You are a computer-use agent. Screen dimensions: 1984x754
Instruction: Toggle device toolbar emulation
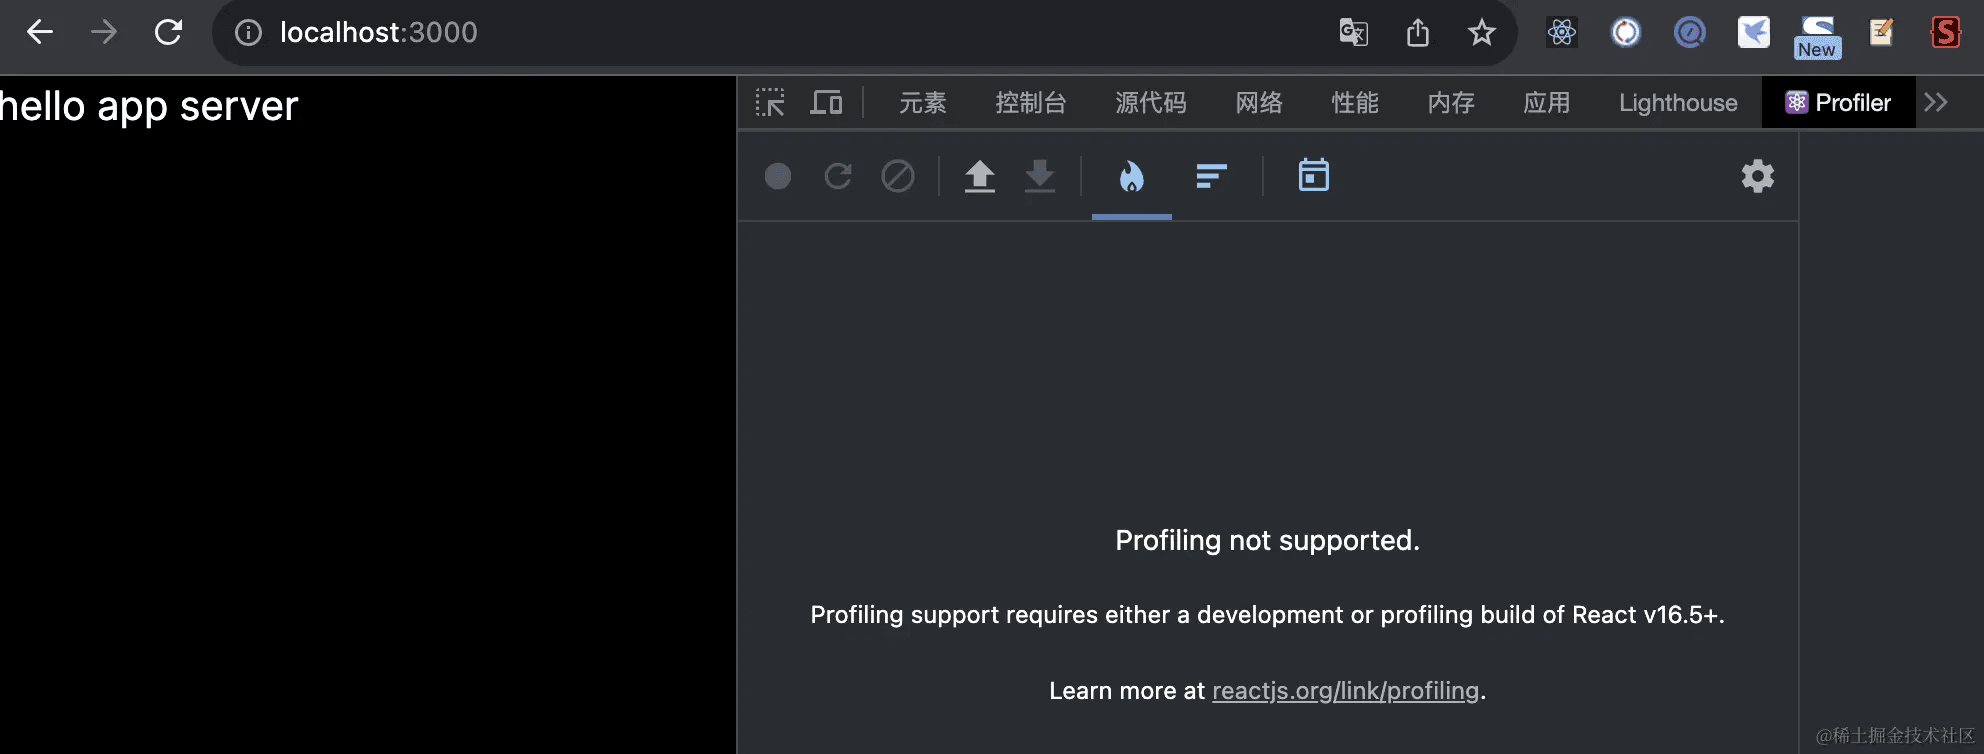pos(826,102)
